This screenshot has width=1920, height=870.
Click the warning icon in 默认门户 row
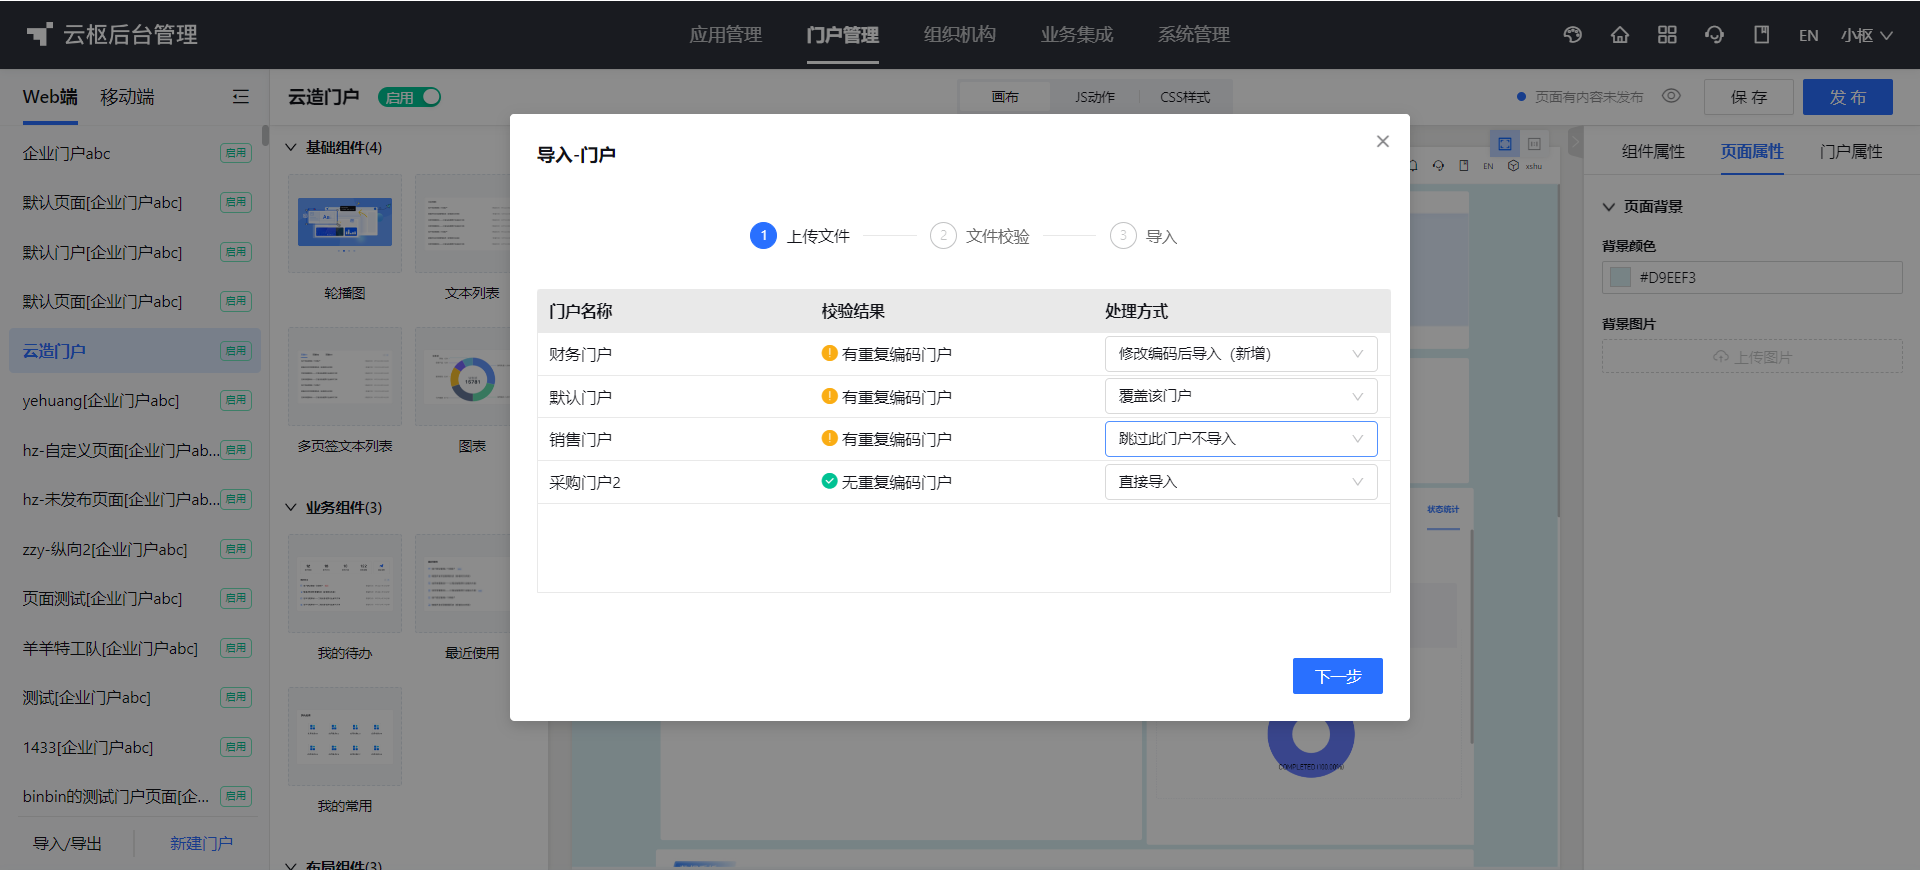(829, 396)
